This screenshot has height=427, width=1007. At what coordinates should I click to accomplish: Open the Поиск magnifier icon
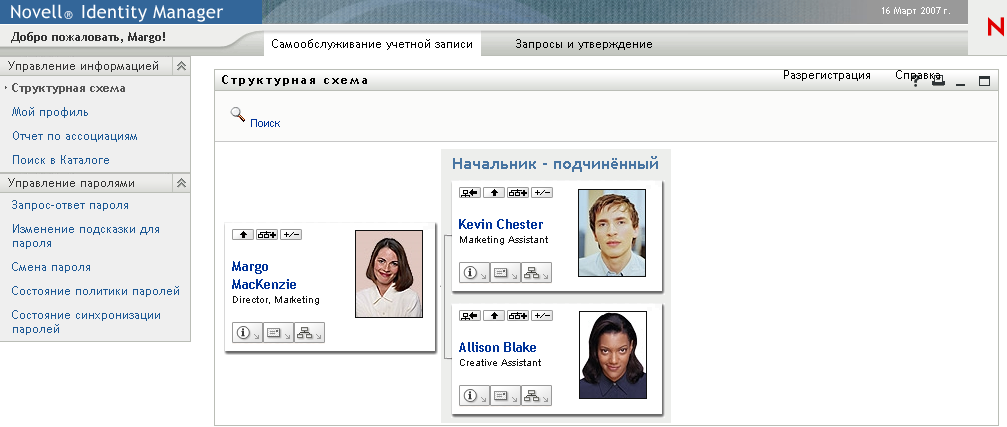click(238, 114)
